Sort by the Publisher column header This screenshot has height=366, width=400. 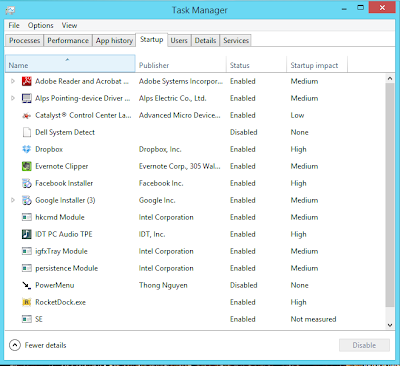[x=181, y=64]
